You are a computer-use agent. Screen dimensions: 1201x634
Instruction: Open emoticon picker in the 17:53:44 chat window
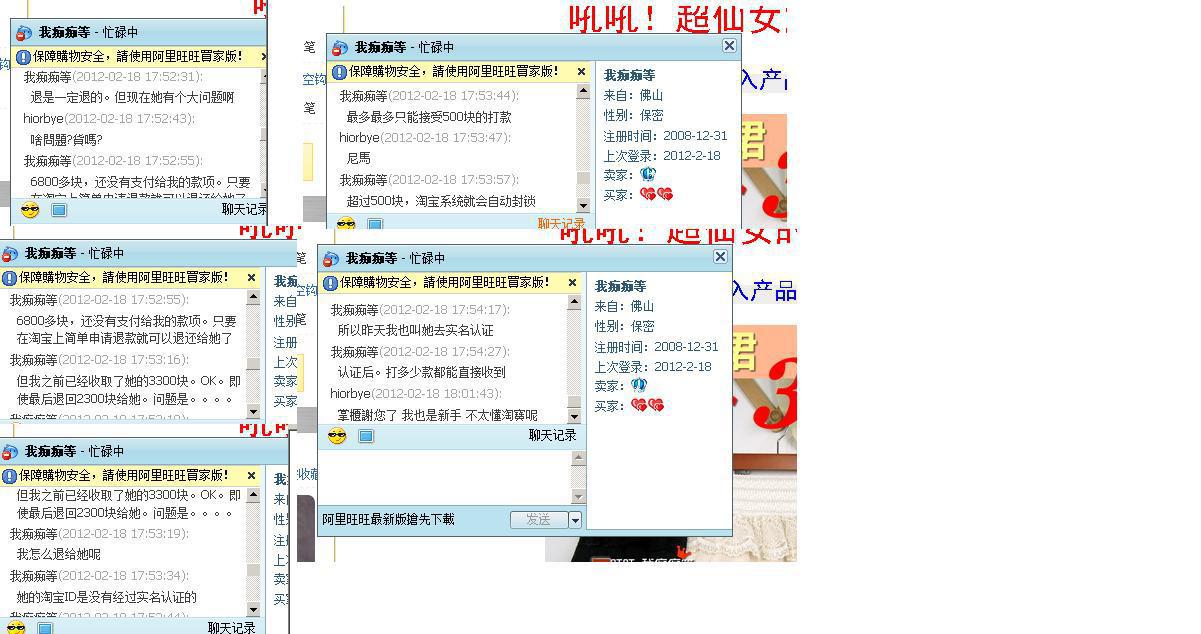click(346, 225)
